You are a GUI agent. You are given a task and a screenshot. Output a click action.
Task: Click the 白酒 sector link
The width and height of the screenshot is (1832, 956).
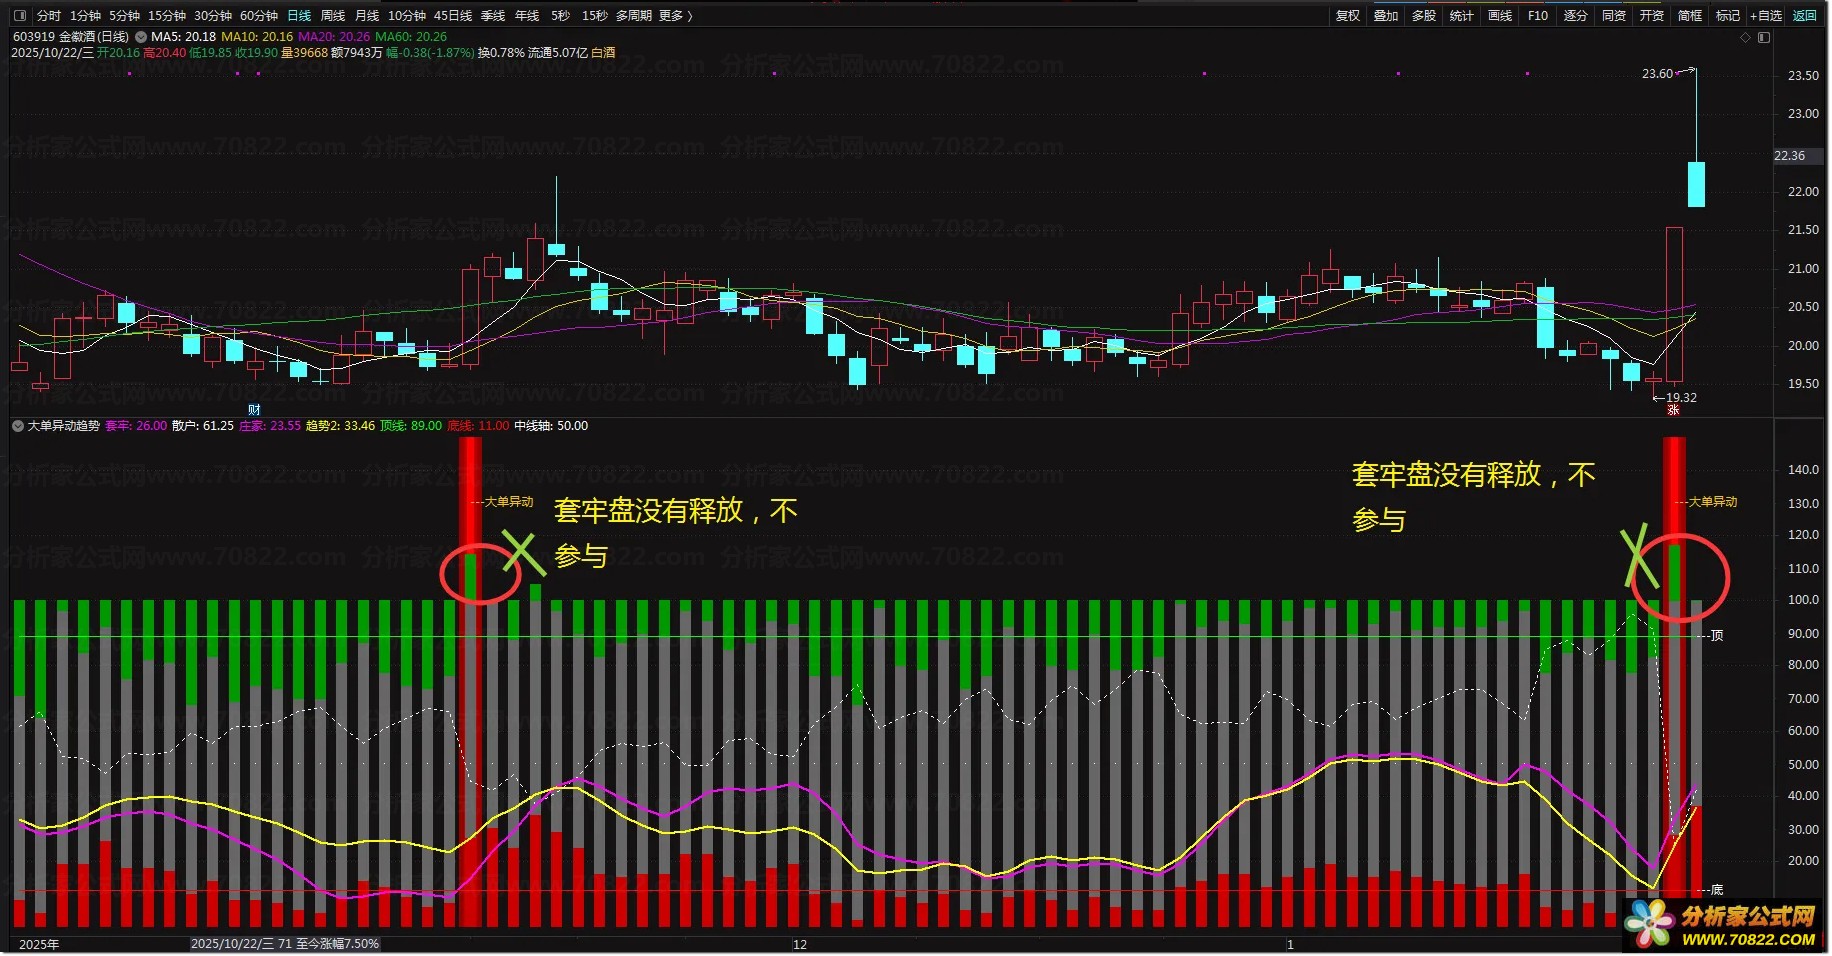(604, 53)
